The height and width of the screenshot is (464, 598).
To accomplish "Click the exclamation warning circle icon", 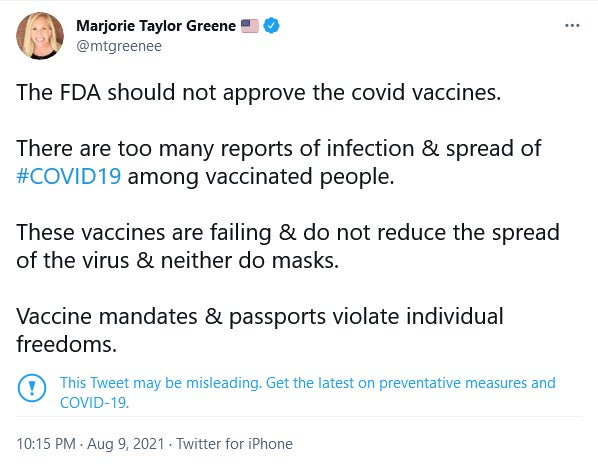I will pos(32,388).
